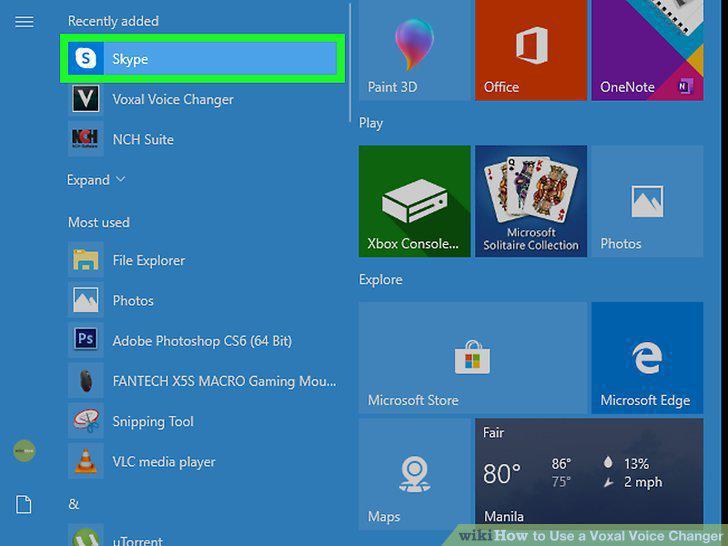This screenshot has height=546, width=728.
Task: Launch the Xbox Console tile
Action: click(x=414, y=201)
